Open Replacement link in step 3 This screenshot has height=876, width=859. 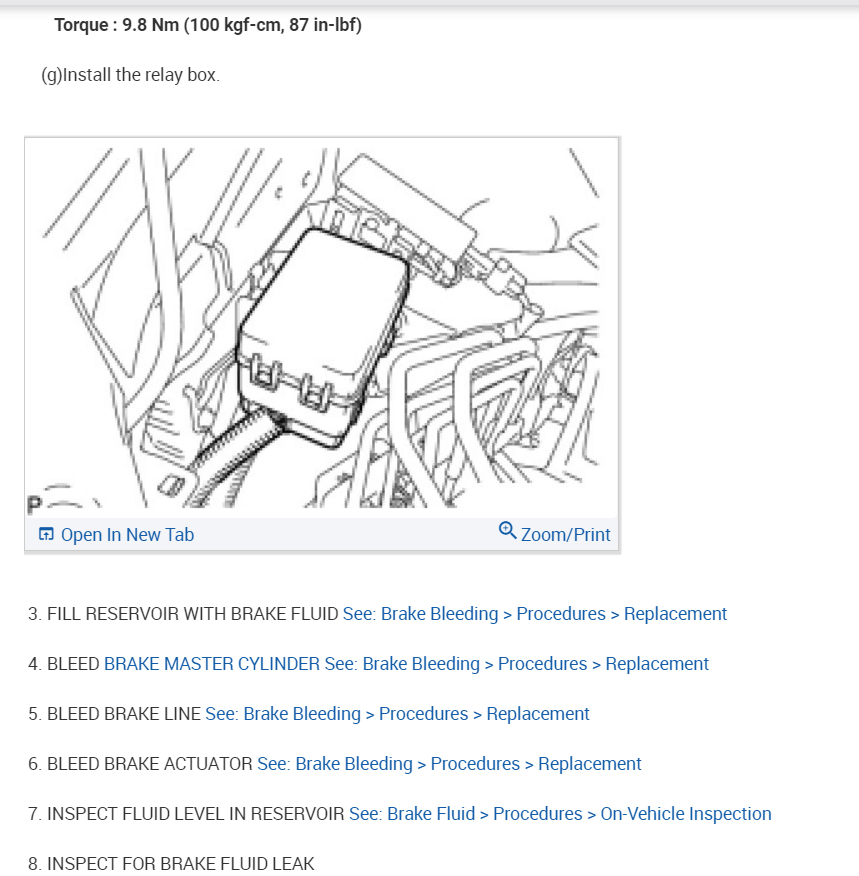pyautogui.click(x=675, y=613)
